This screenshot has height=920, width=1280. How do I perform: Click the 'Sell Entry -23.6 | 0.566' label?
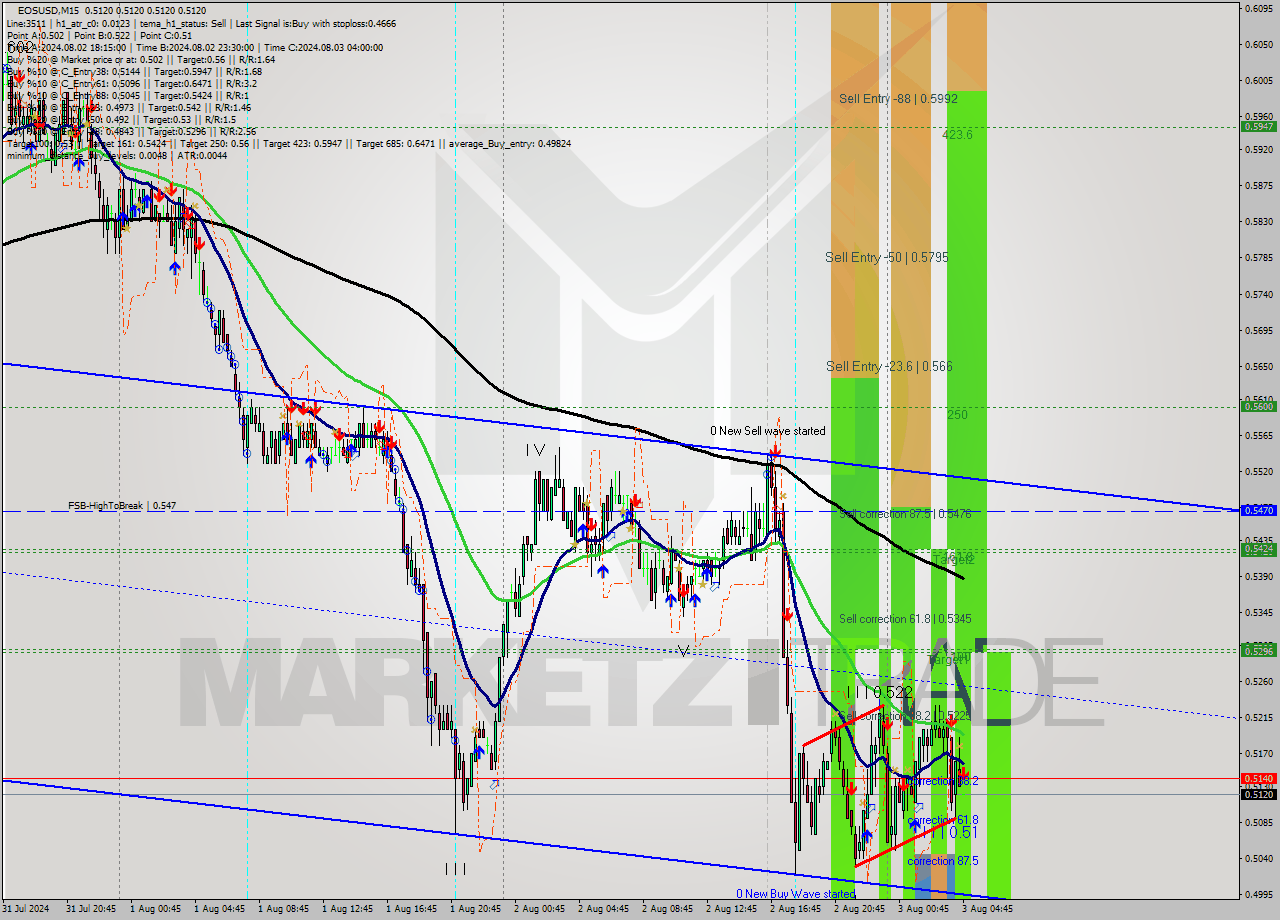click(889, 367)
